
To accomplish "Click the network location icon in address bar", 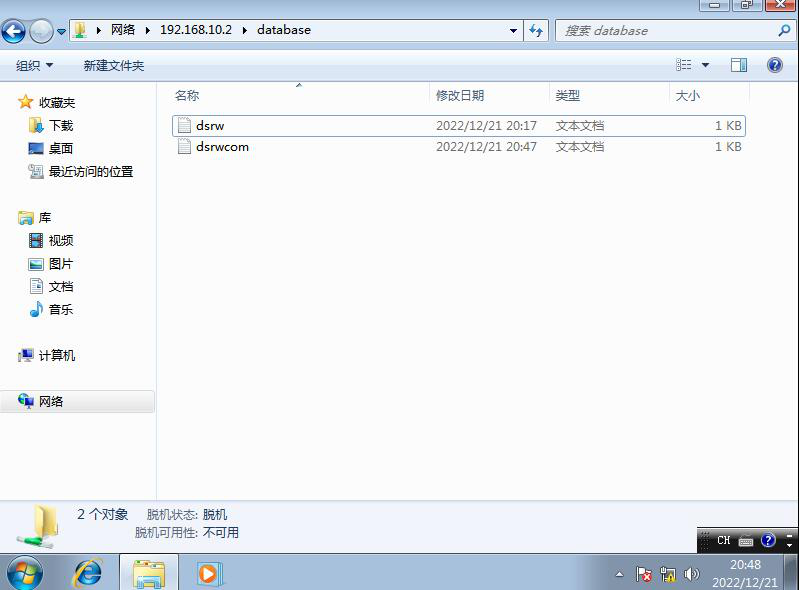I will pyautogui.click(x=80, y=30).
